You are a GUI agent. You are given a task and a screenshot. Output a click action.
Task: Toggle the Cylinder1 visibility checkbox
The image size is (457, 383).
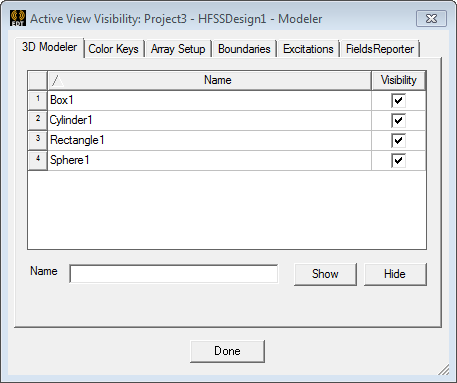398,121
